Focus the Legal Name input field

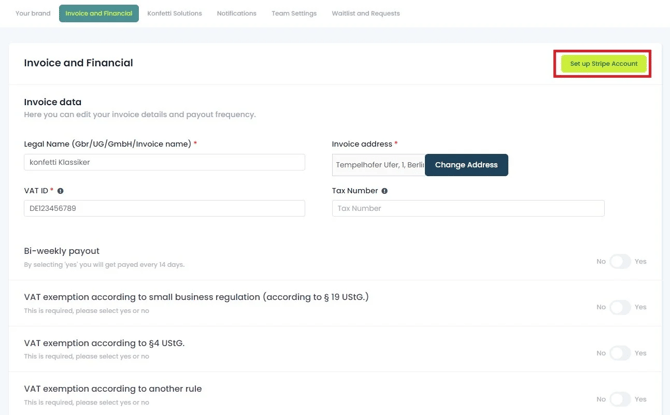tap(164, 162)
